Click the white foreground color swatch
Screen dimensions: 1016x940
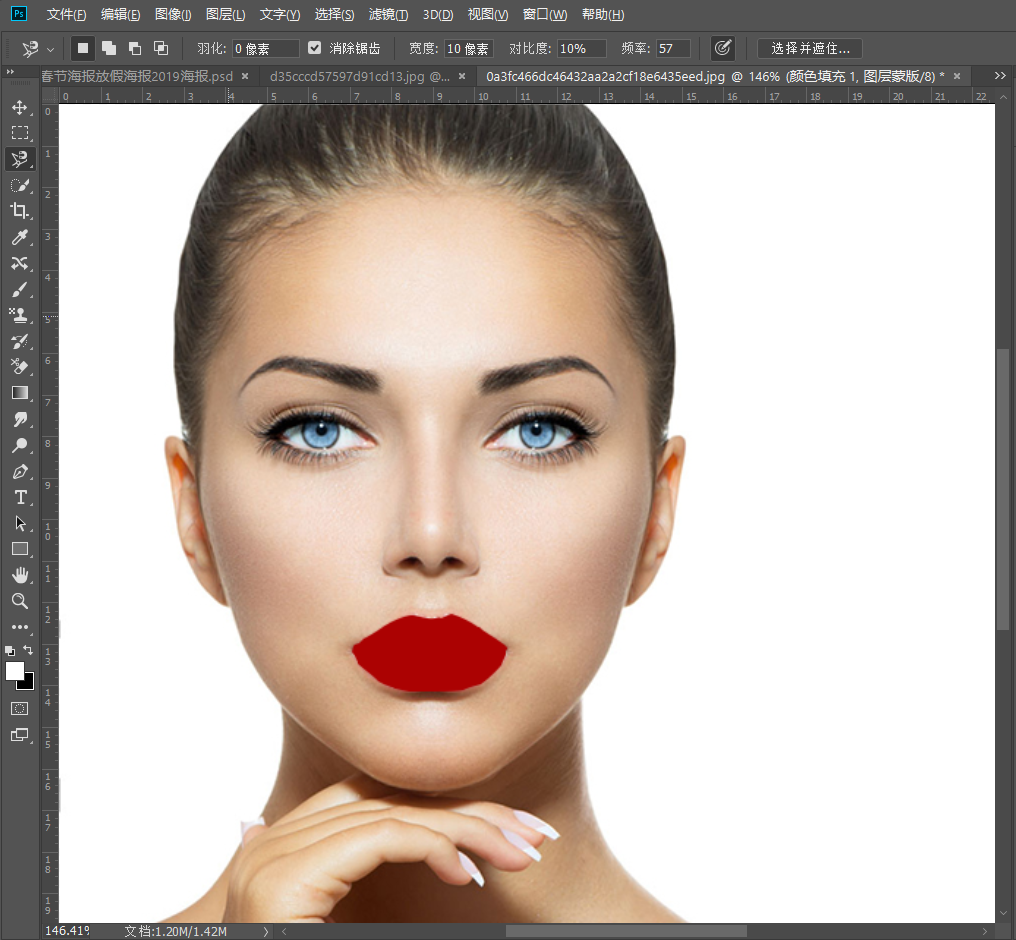coord(14,671)
